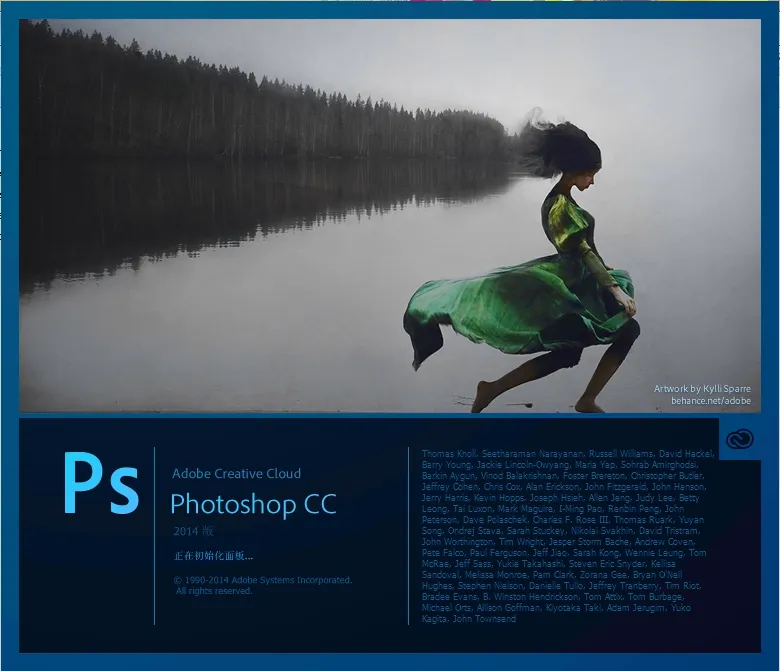Click the '正在初始化面板...' status text
Image resolution: width=780 pixels, height=671 pixels.
tap(213, 556)
